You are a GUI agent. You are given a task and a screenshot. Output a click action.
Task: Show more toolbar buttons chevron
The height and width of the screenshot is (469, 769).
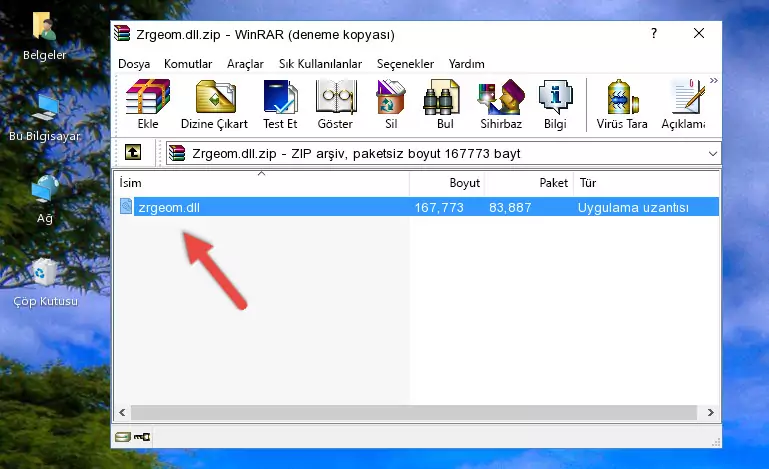point(714,80)
